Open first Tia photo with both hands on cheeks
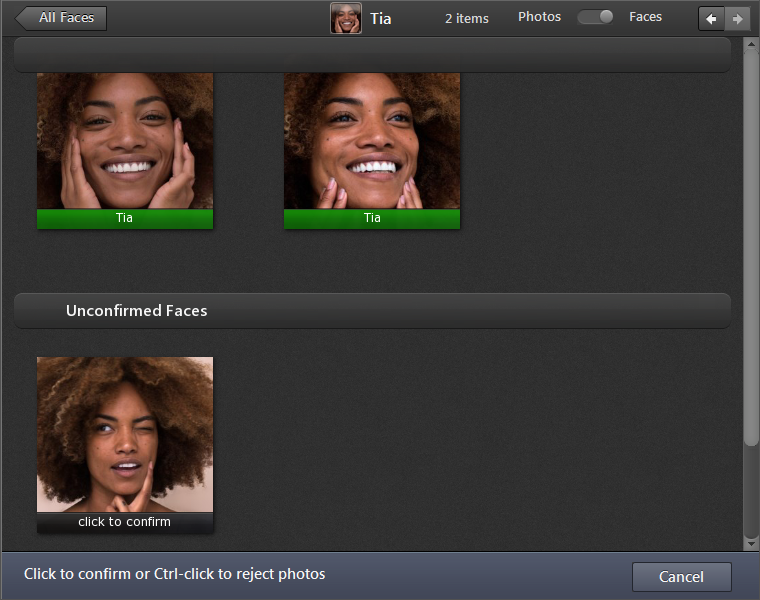 click(125, 141)
